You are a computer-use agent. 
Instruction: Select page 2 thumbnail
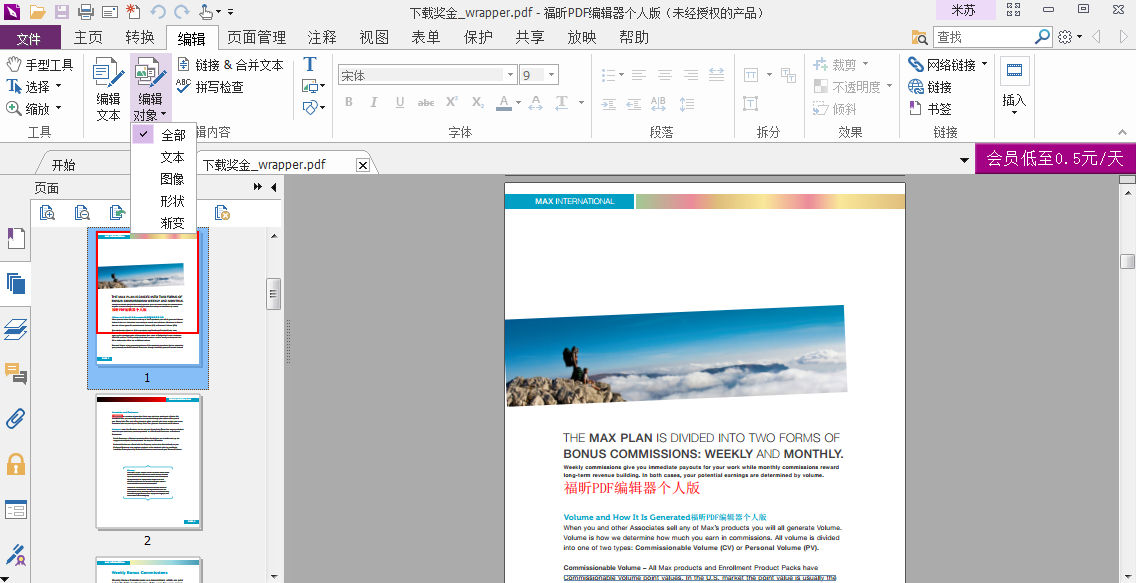(148, 461)
